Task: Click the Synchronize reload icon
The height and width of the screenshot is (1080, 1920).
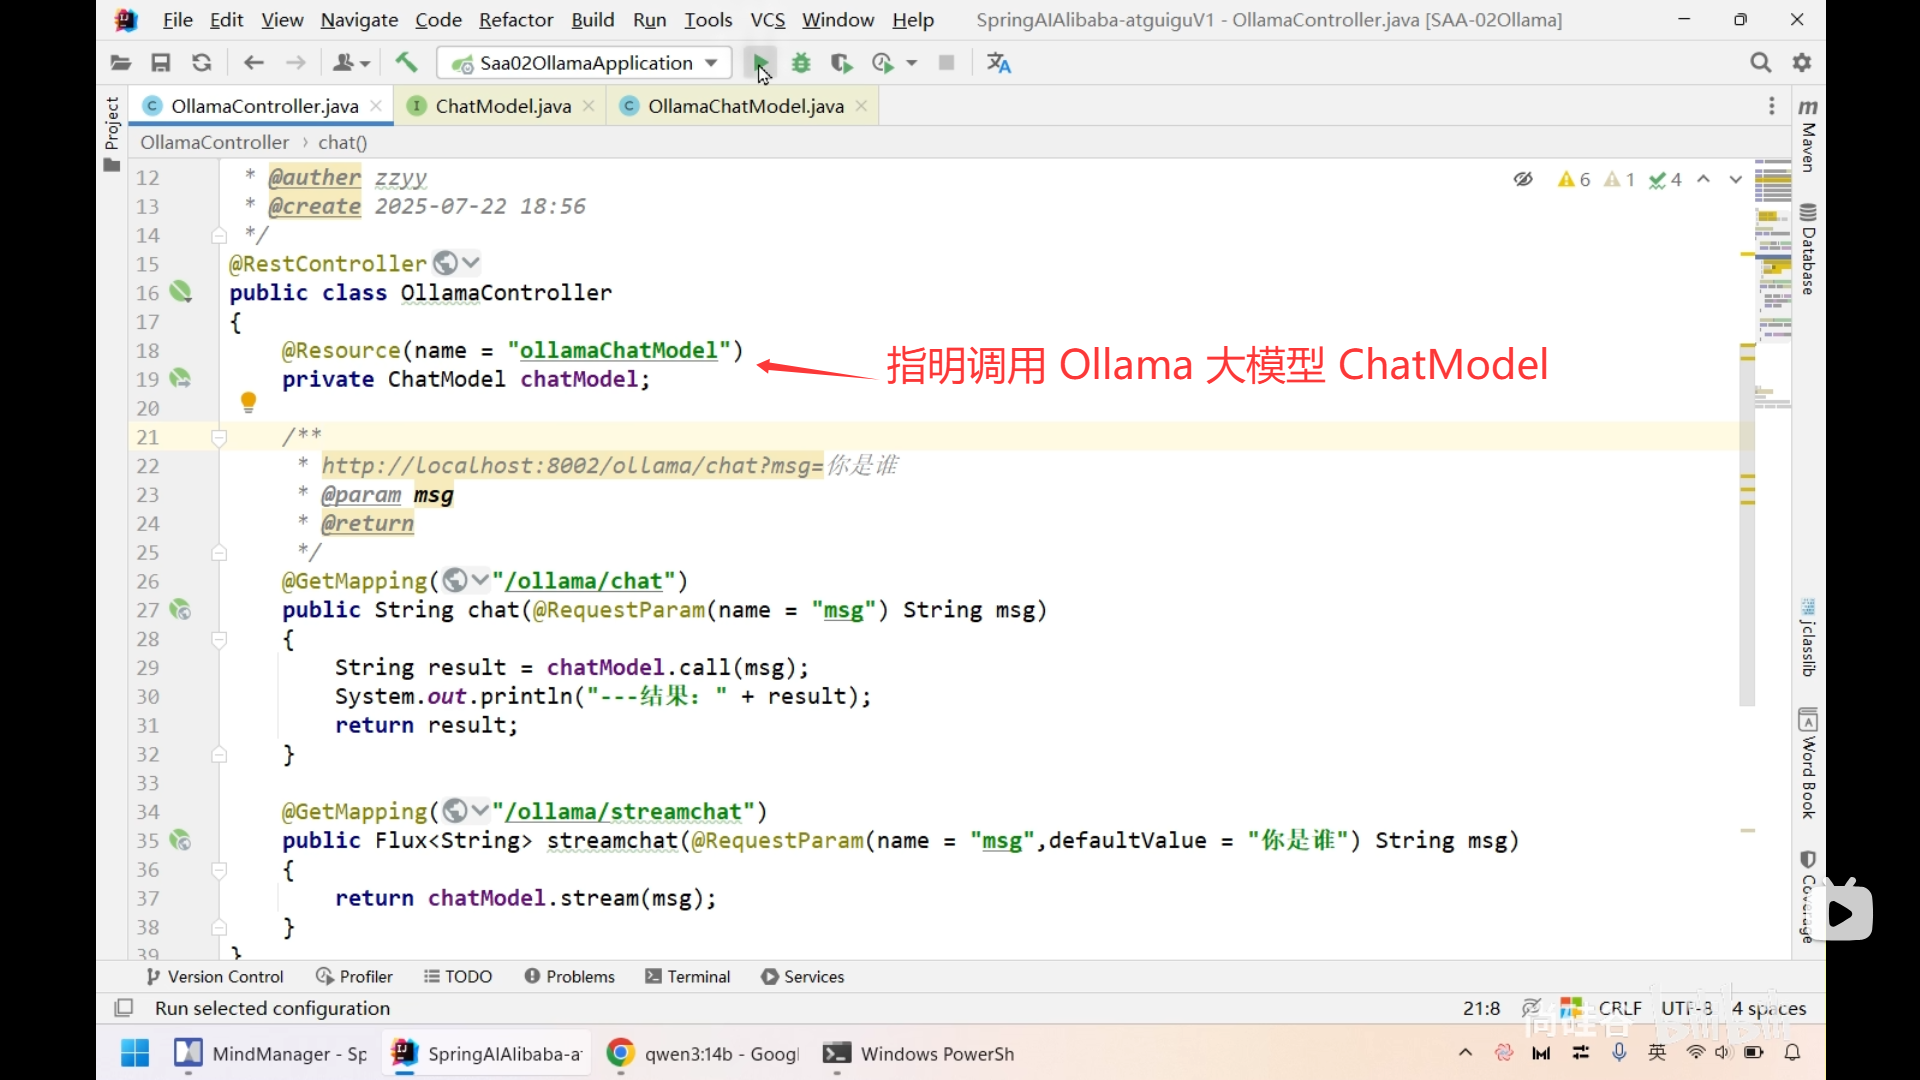Action: (202, 63)
